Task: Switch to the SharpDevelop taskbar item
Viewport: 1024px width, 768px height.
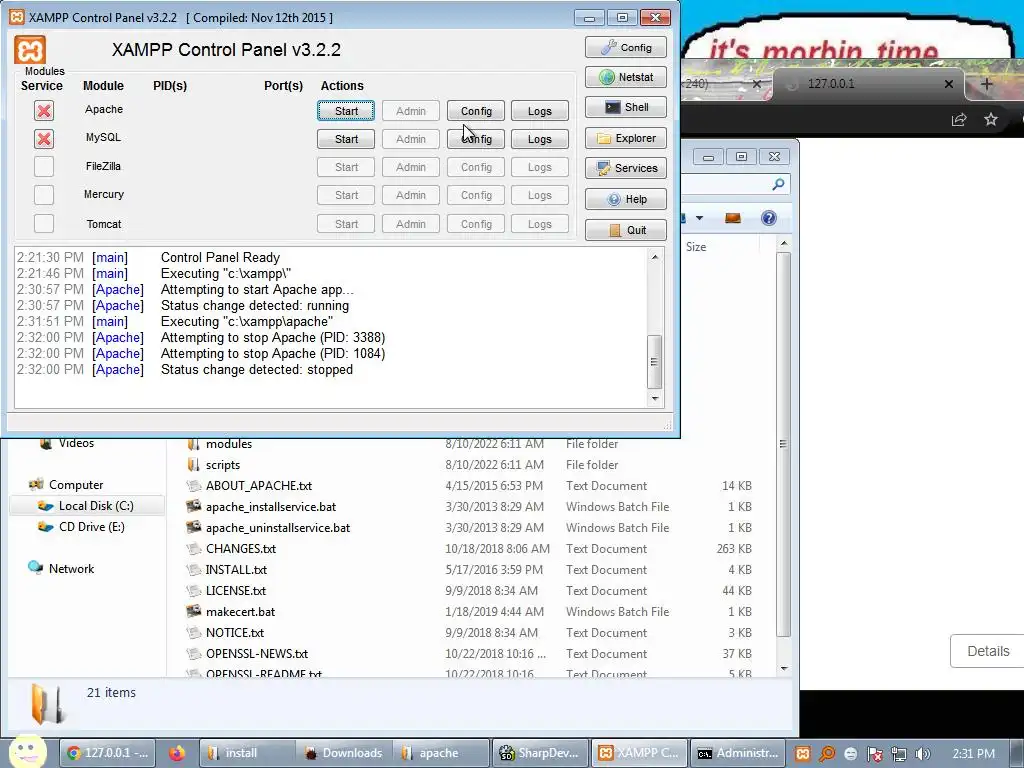Action: pyautogui.click(x=539, y=753)
